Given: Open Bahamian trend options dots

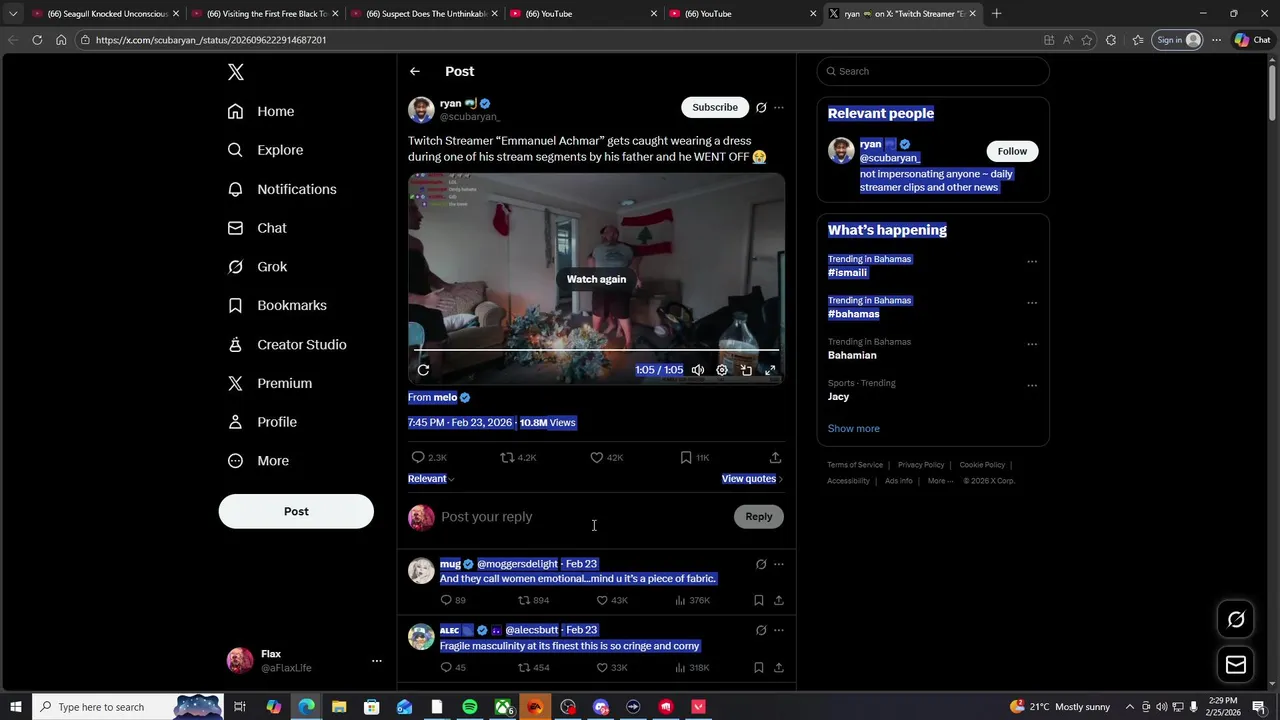Looking at the screenshot, I should (x=1032, y=344).
